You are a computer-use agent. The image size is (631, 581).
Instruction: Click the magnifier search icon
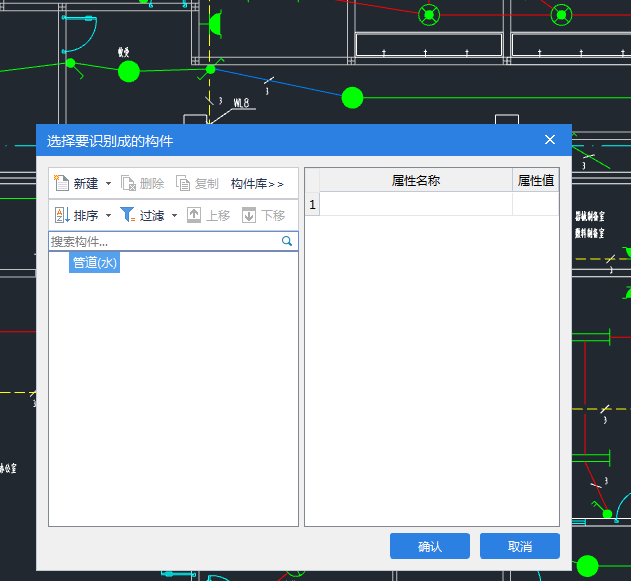(287, 241)
